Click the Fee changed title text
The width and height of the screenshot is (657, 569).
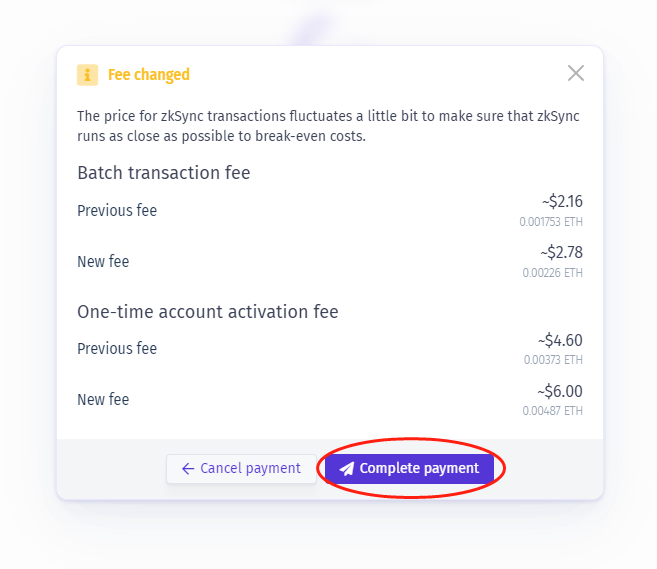point(149,75)
